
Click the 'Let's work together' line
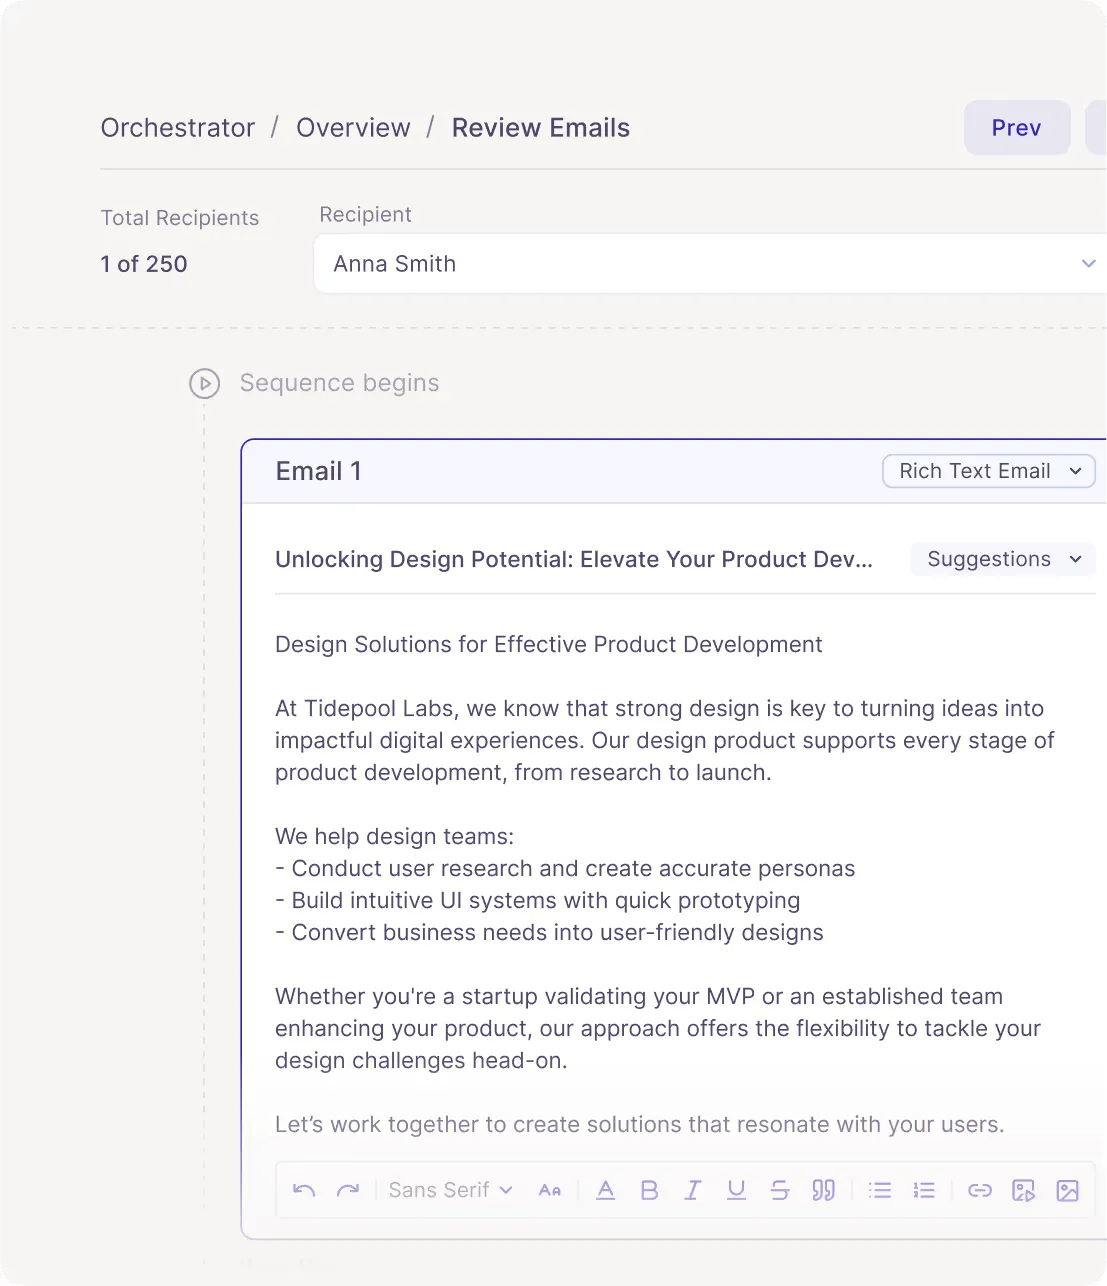pos(640,1124)
